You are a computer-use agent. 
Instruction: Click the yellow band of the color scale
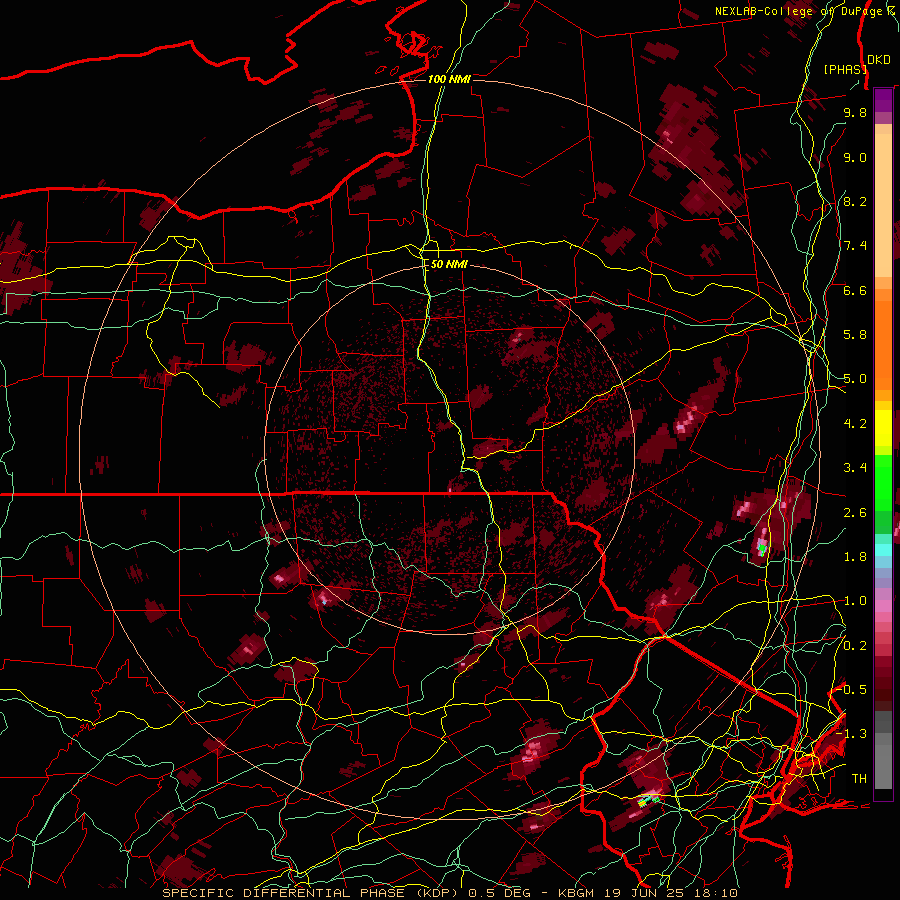click(883, 428)
